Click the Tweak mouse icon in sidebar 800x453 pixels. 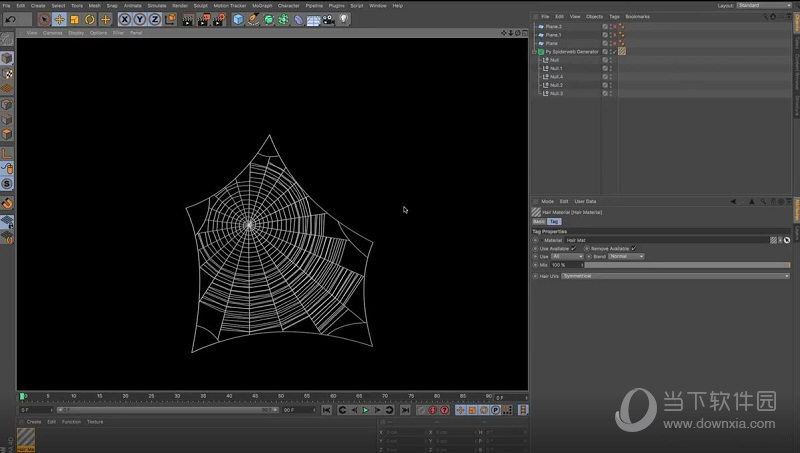(7, 168)
